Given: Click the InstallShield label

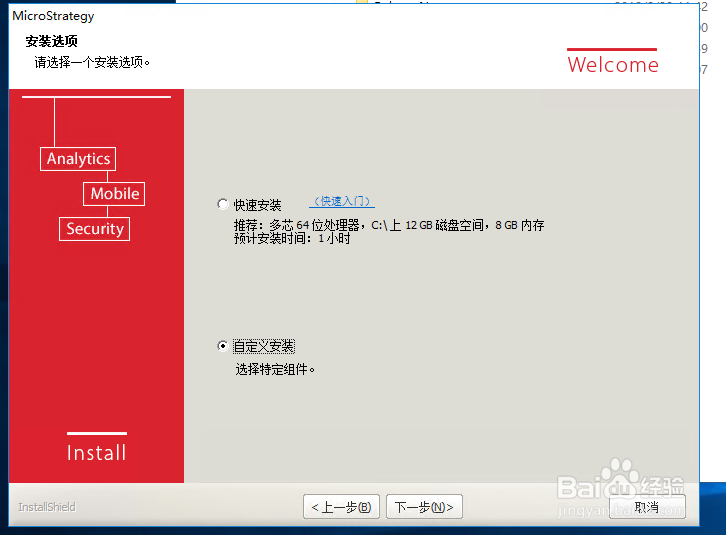Looking at the screenshot, I should point(47,507).
